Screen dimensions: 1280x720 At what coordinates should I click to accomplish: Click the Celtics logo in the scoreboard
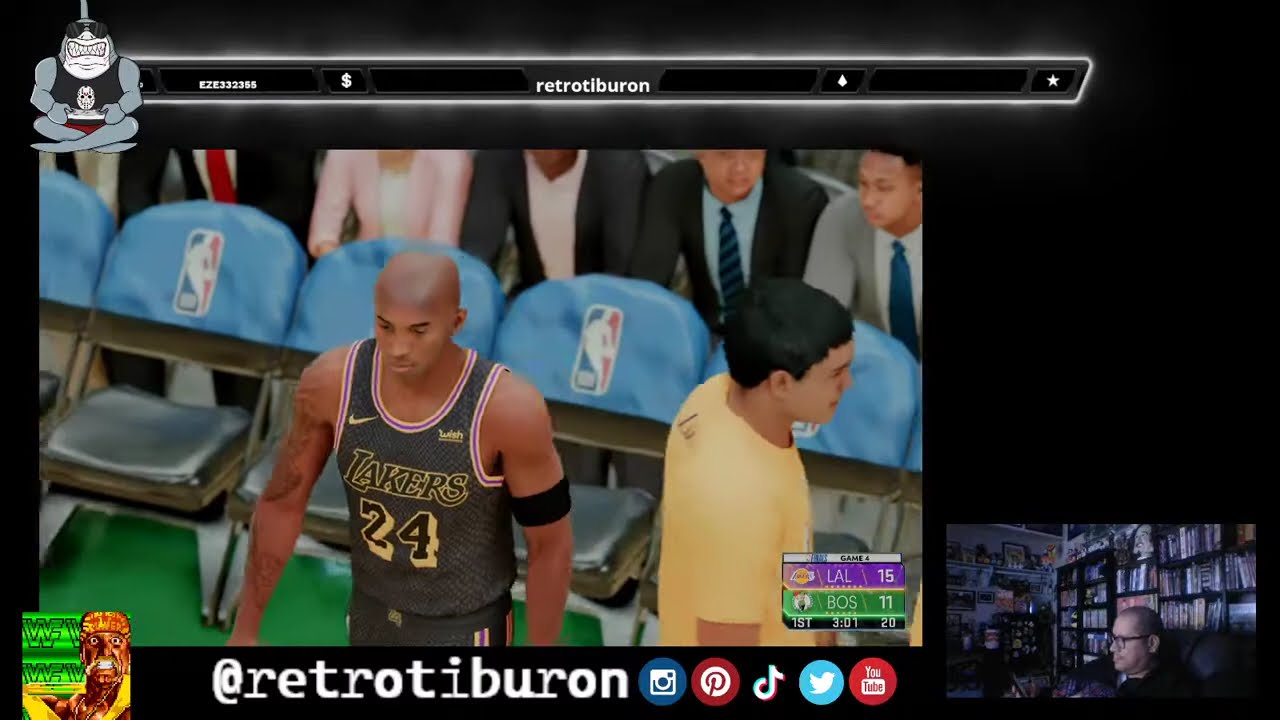[x=801, y=603]
